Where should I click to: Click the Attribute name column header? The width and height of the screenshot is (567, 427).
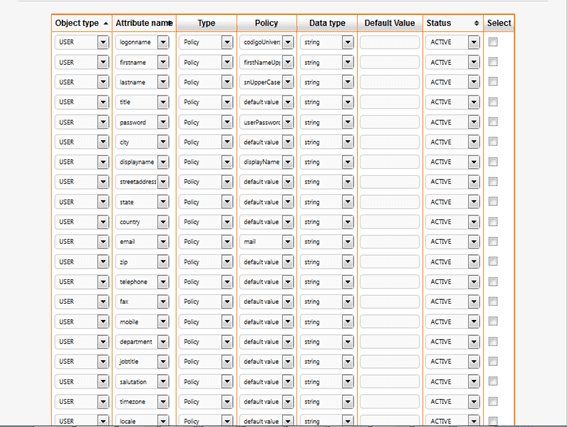click(144, 23)
